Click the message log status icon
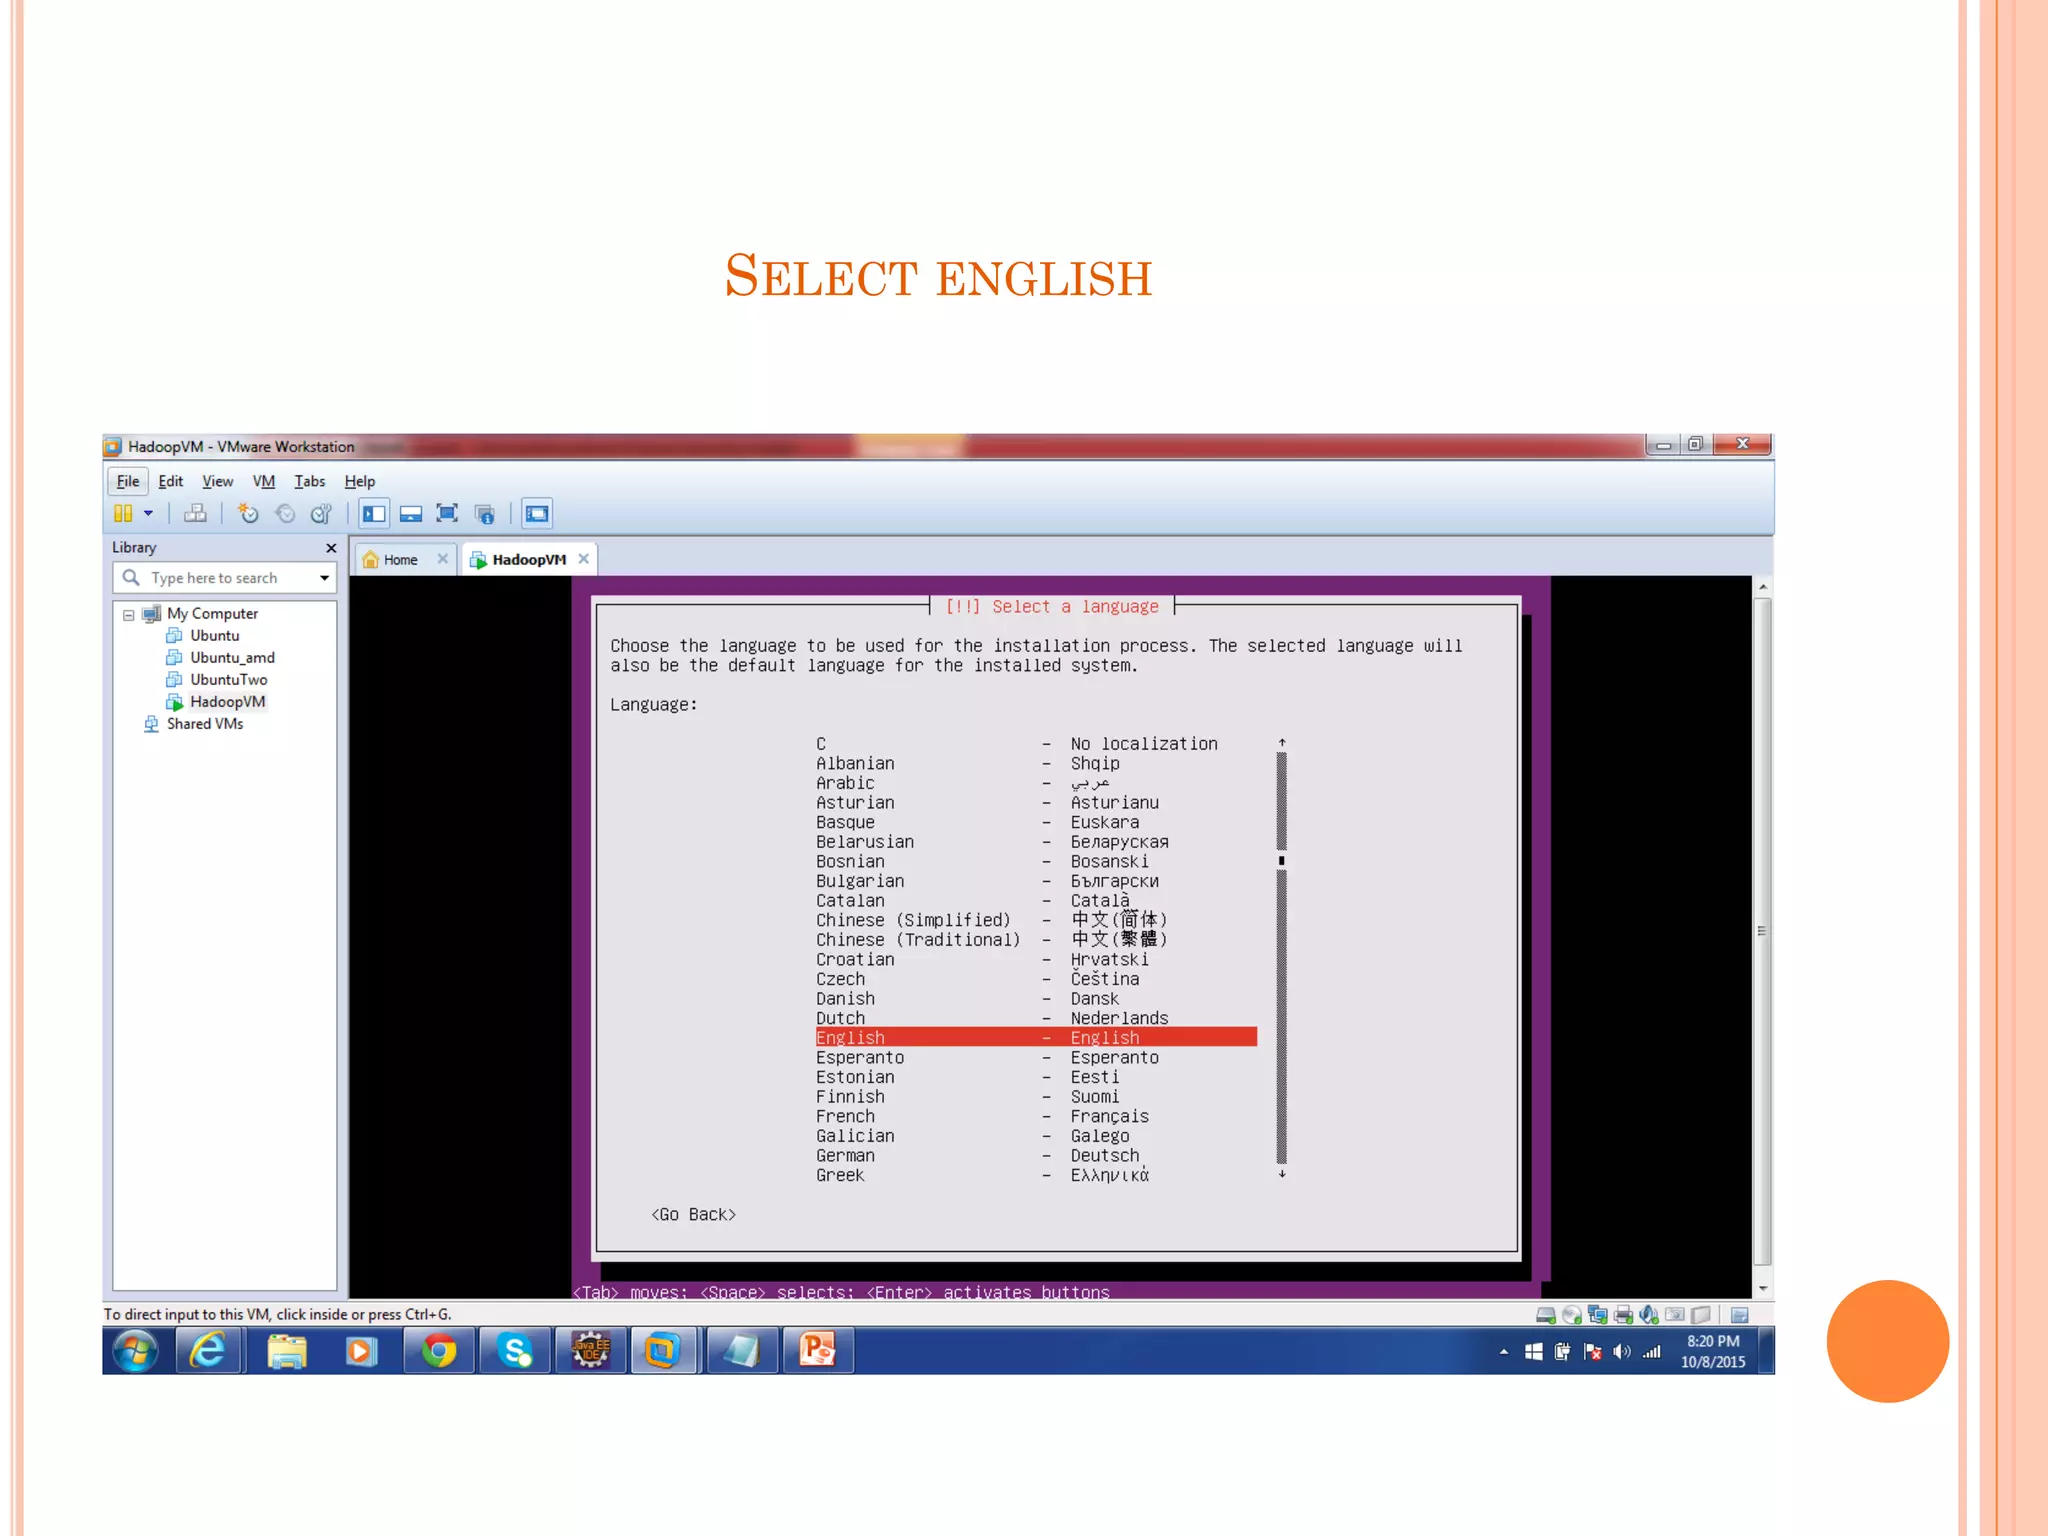Screen dimensions: 2048x1536 point(1740,1315)
